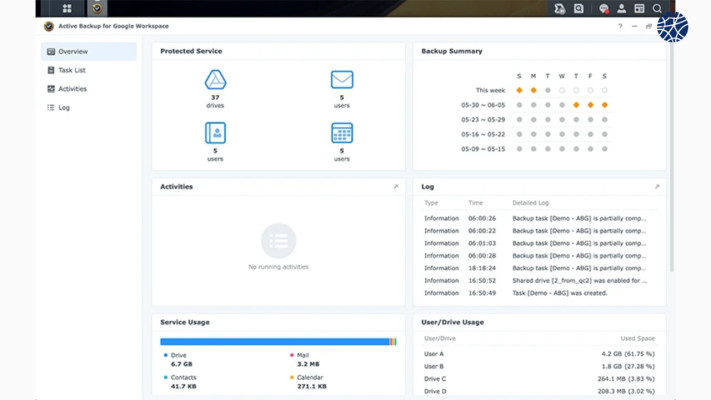
Task: Click the Type column header in Log
Action: (431, 203)
